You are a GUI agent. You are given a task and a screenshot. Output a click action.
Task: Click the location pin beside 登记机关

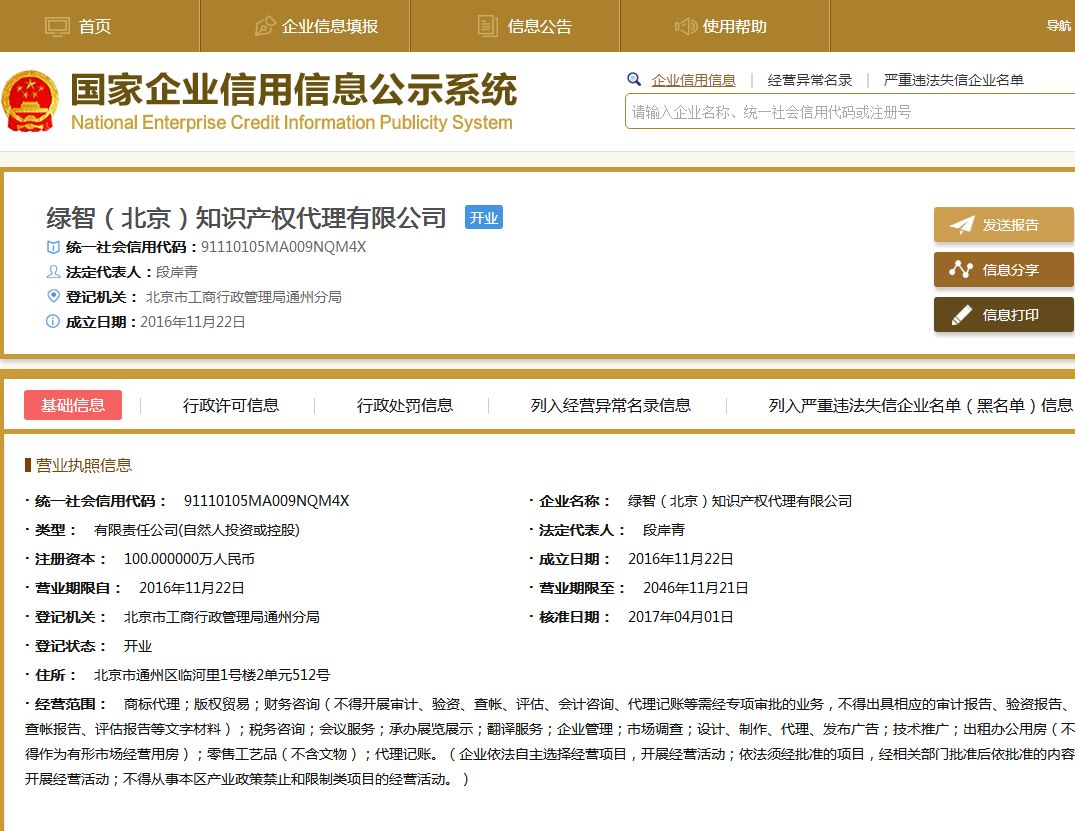tap(53, 296)
